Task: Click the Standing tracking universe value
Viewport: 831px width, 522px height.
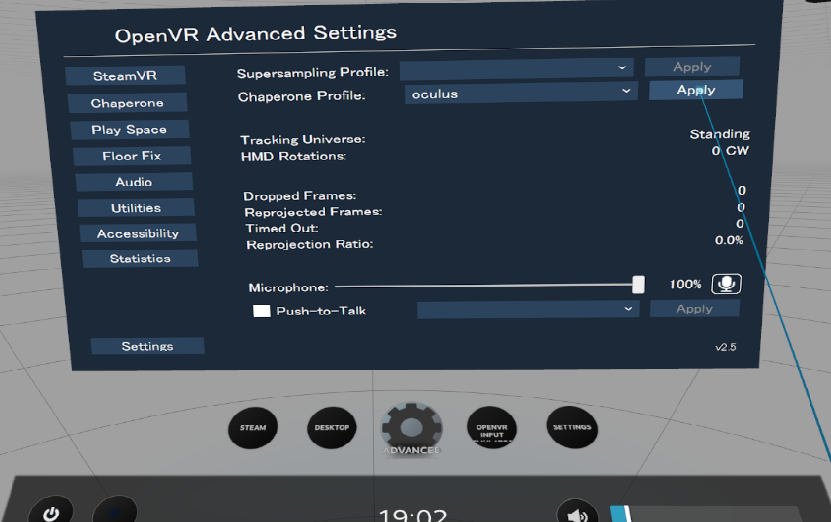Action: (720, 134)
